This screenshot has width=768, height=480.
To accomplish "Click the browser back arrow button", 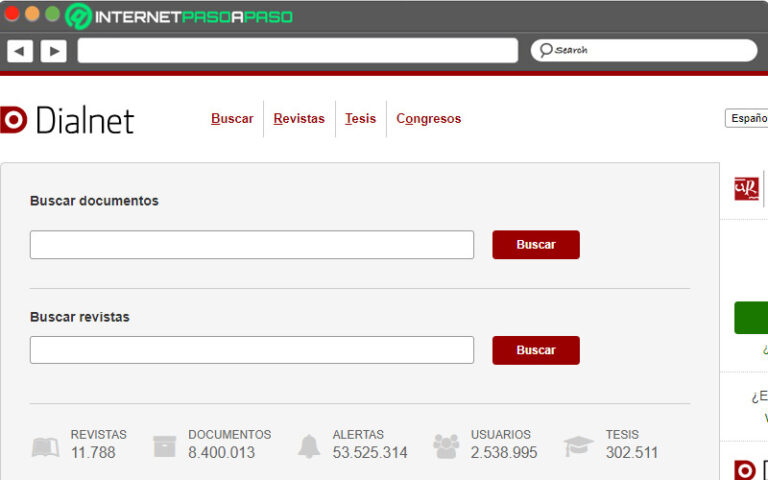I will tap(20, 51).
